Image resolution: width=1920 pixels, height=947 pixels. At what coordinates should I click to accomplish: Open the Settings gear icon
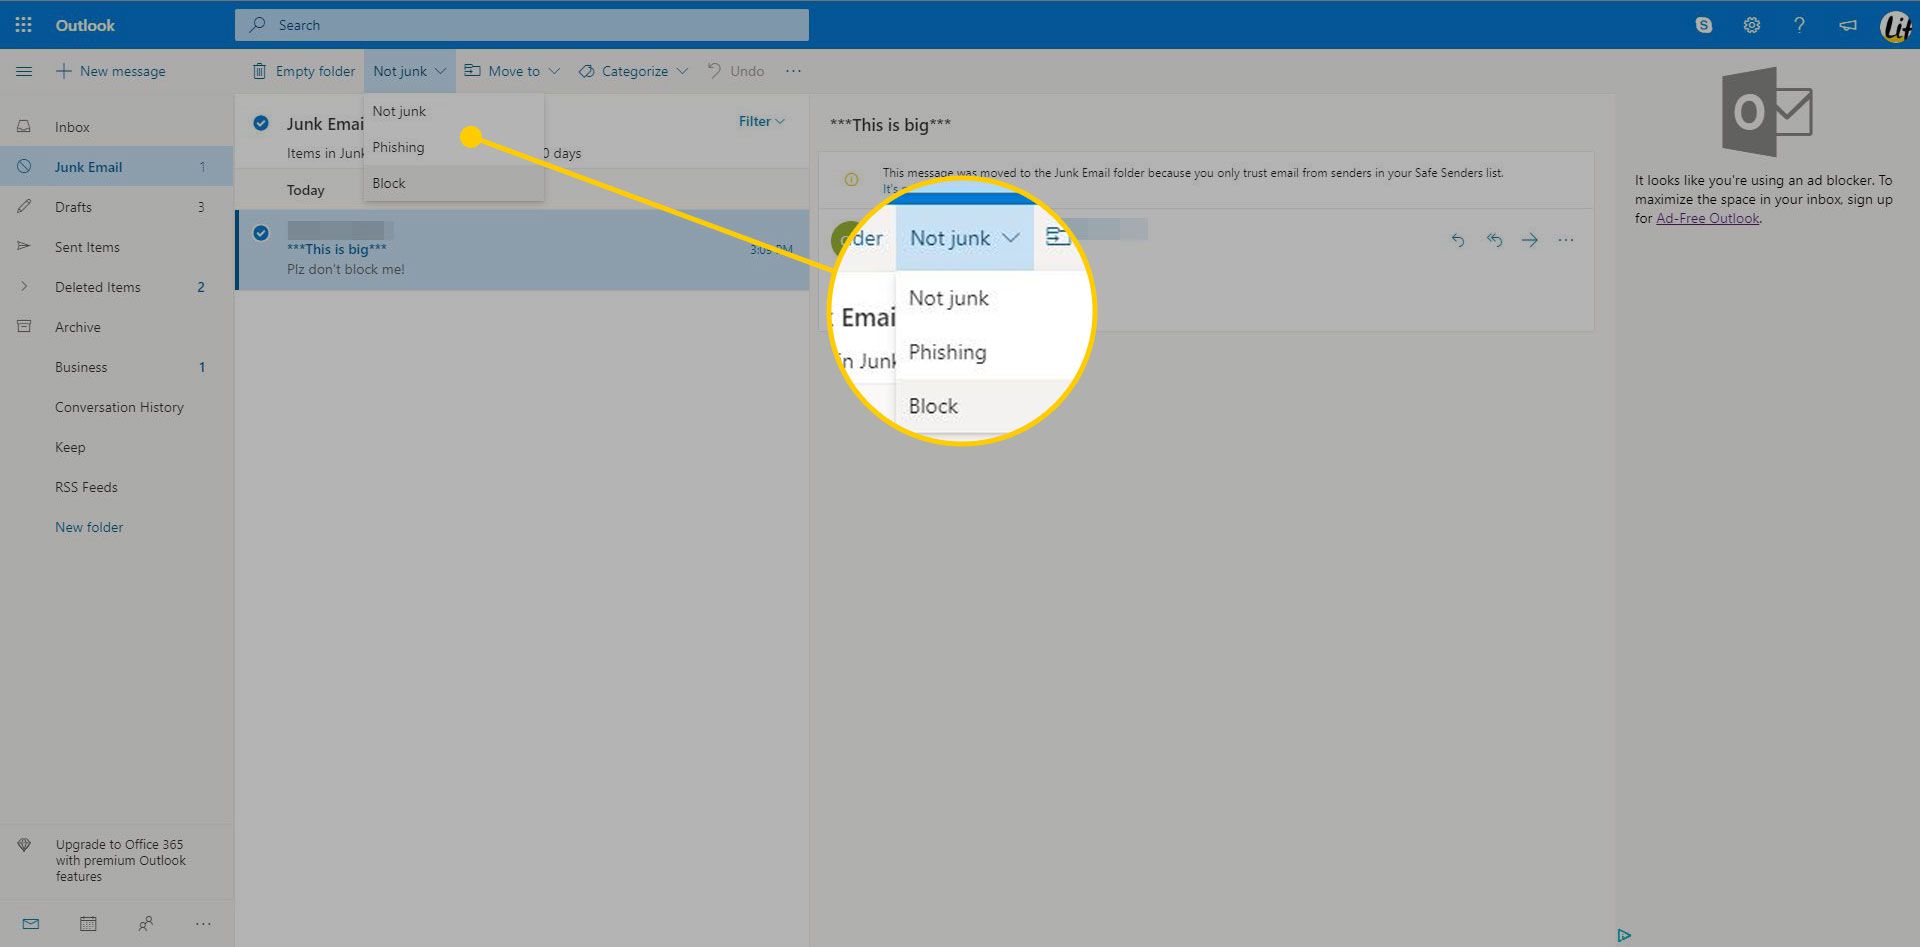coord(1752,25)
